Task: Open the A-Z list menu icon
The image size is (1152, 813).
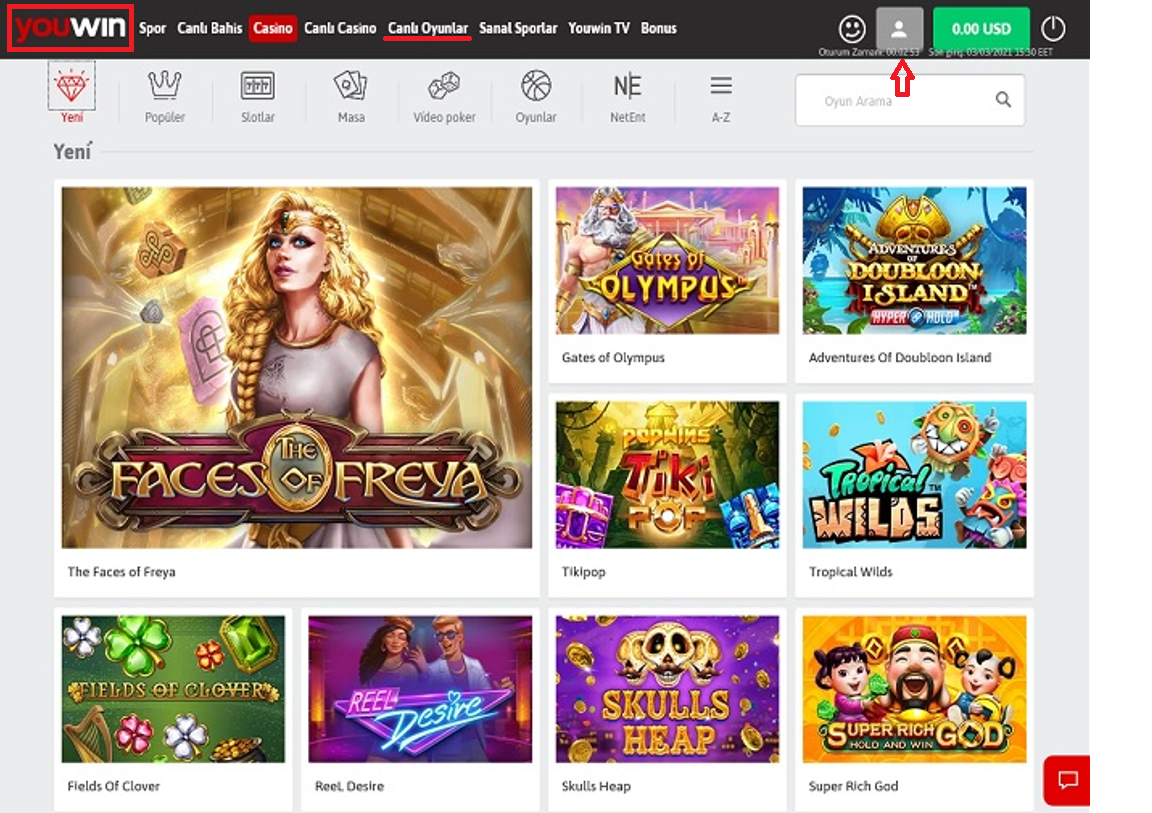Action: click(x=721, y=86)
